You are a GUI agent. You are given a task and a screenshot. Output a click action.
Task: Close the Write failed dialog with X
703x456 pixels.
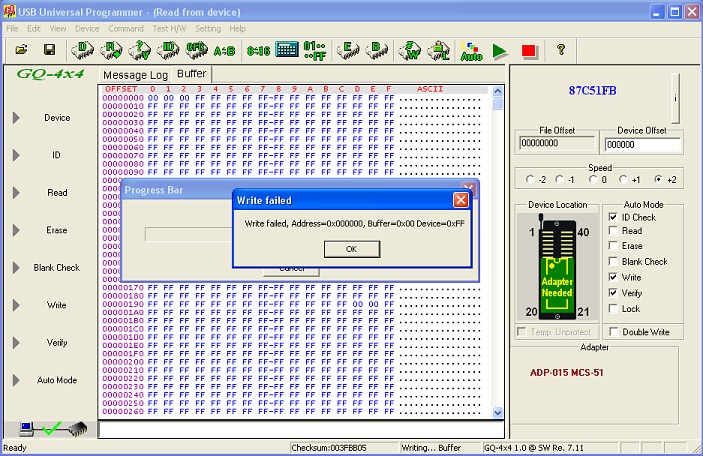461,200
